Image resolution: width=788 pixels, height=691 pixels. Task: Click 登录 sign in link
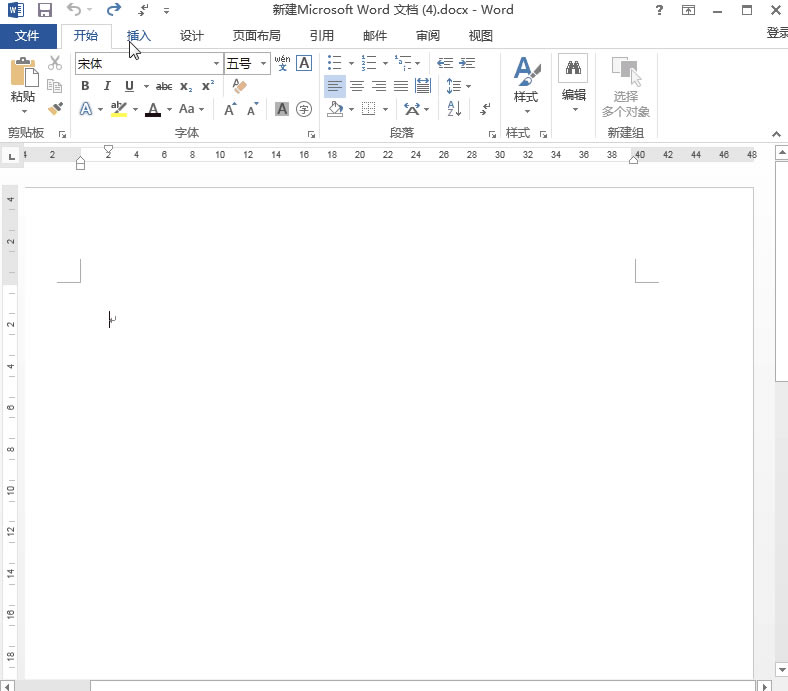[777, 33]
